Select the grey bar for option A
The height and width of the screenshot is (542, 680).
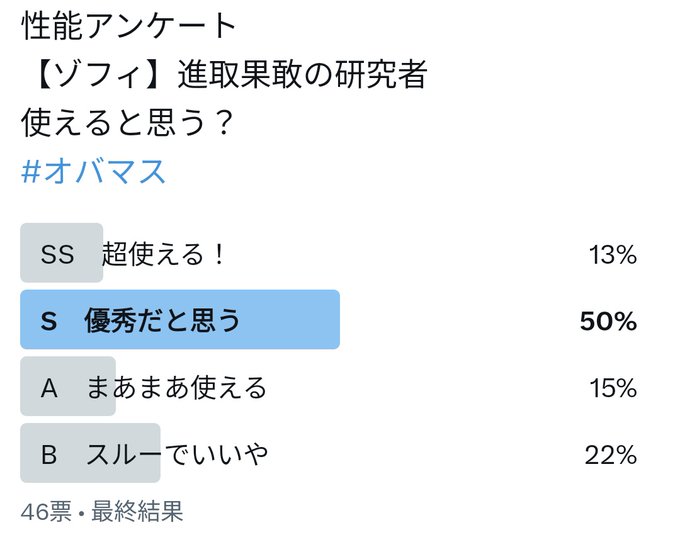pyautogui.click(x=68, y=386)
